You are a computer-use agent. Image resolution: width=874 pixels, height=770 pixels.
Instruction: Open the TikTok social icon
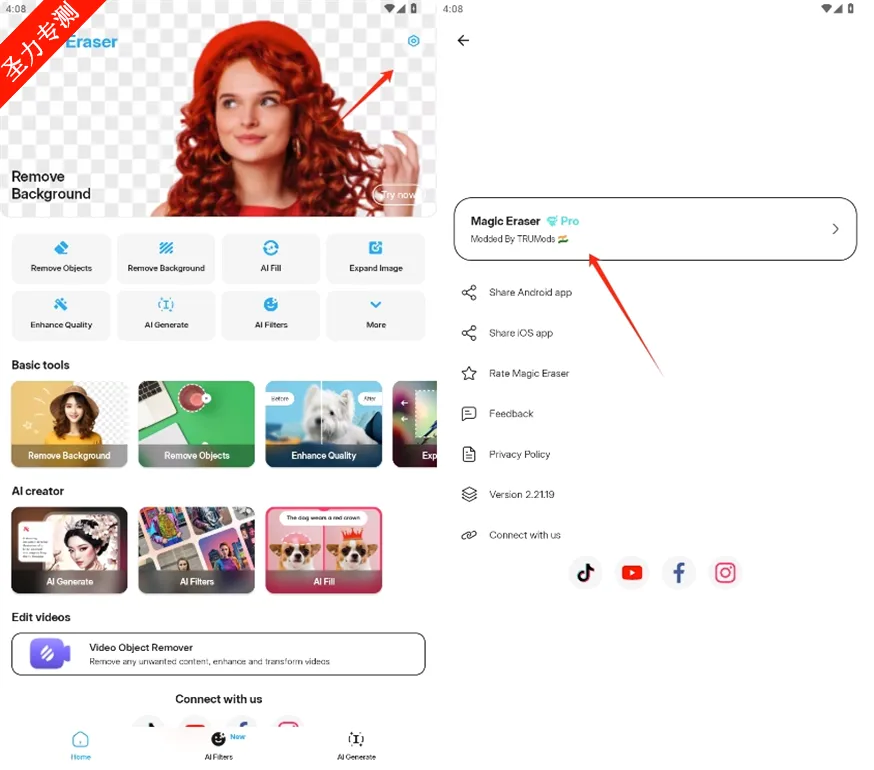click(x=585, y=573)
